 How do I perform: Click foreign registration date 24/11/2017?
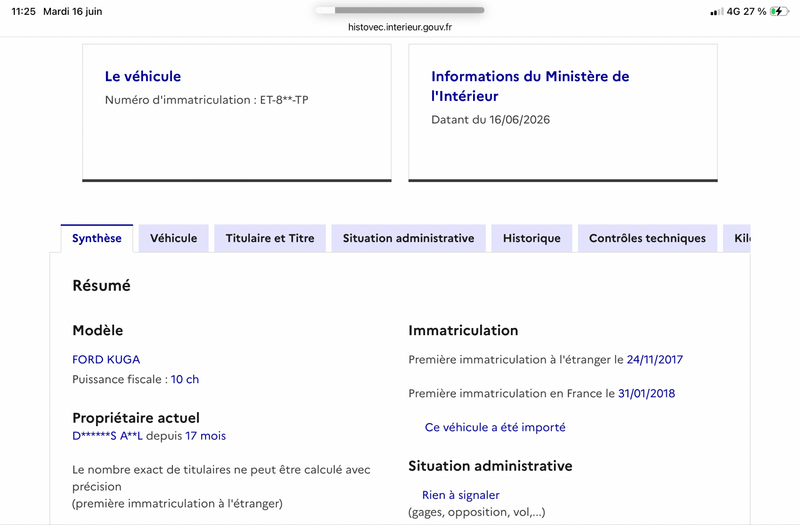(x=655, y=360)
